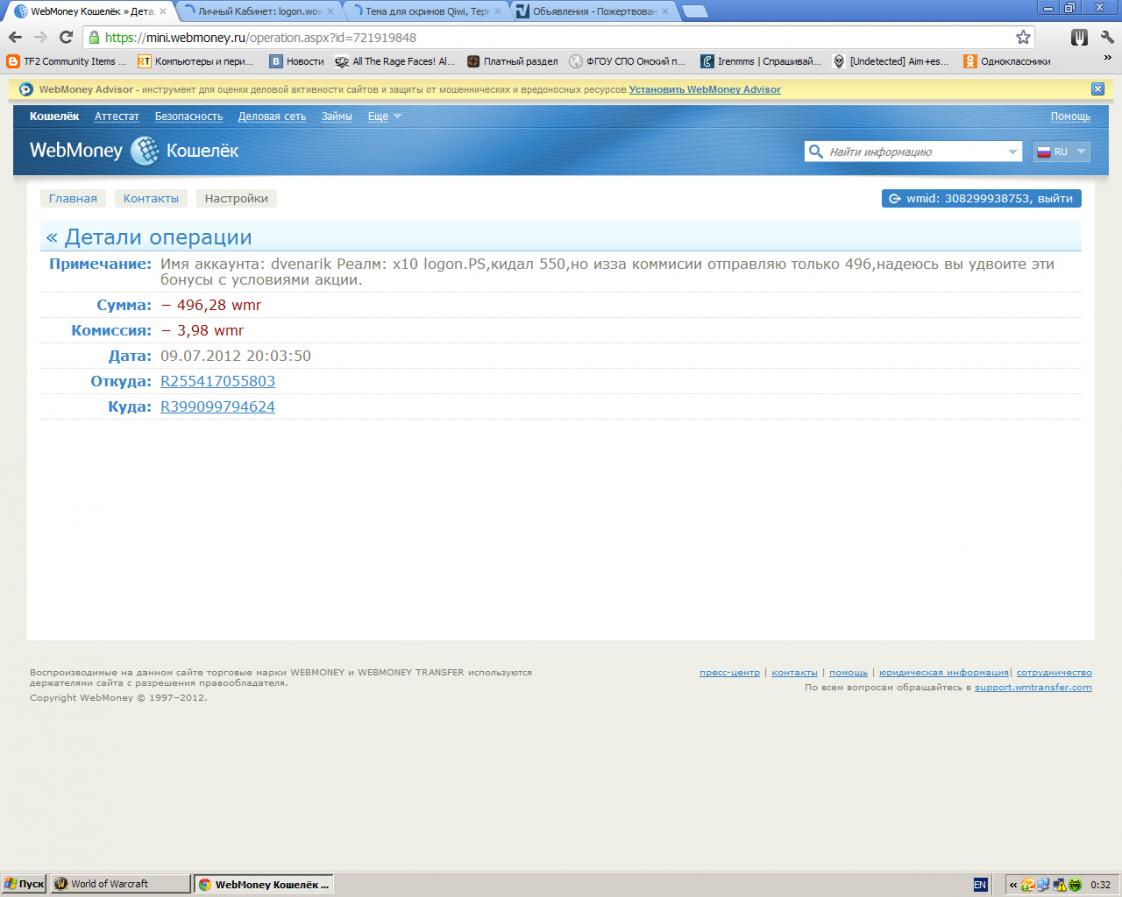Viewport: 1122px width, 897px height.
Task: Open the Аттестат menu item
Action: click(116, 116)
